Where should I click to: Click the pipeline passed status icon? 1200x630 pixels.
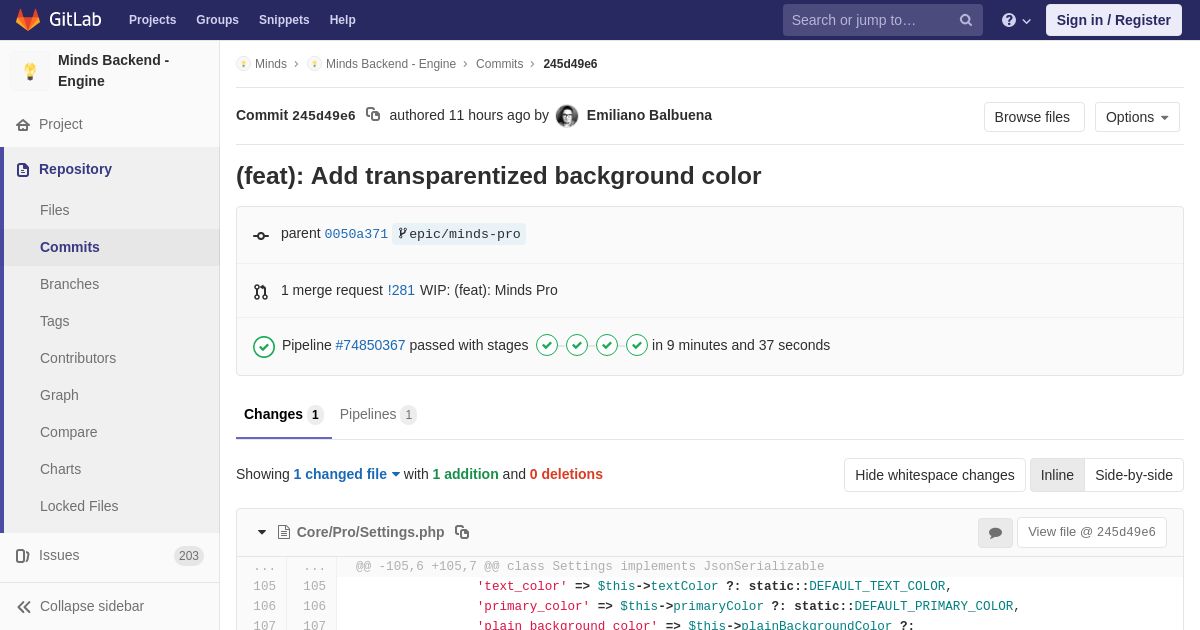tap(264, 346)
